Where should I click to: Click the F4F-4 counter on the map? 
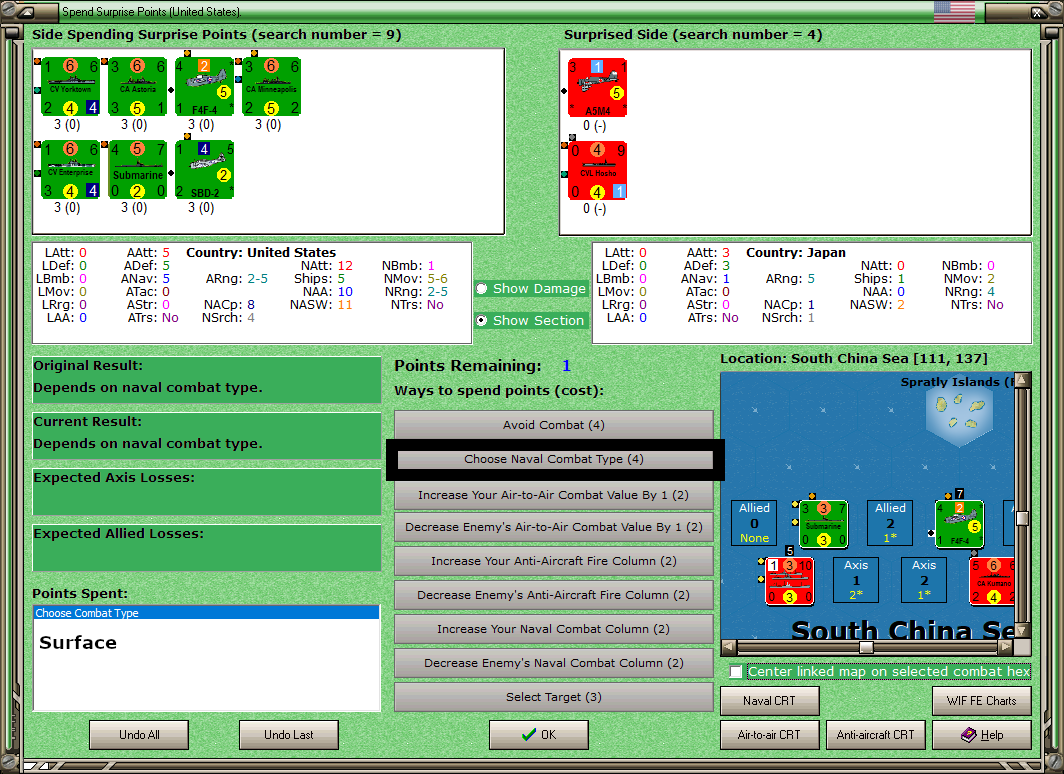[960, 524]
